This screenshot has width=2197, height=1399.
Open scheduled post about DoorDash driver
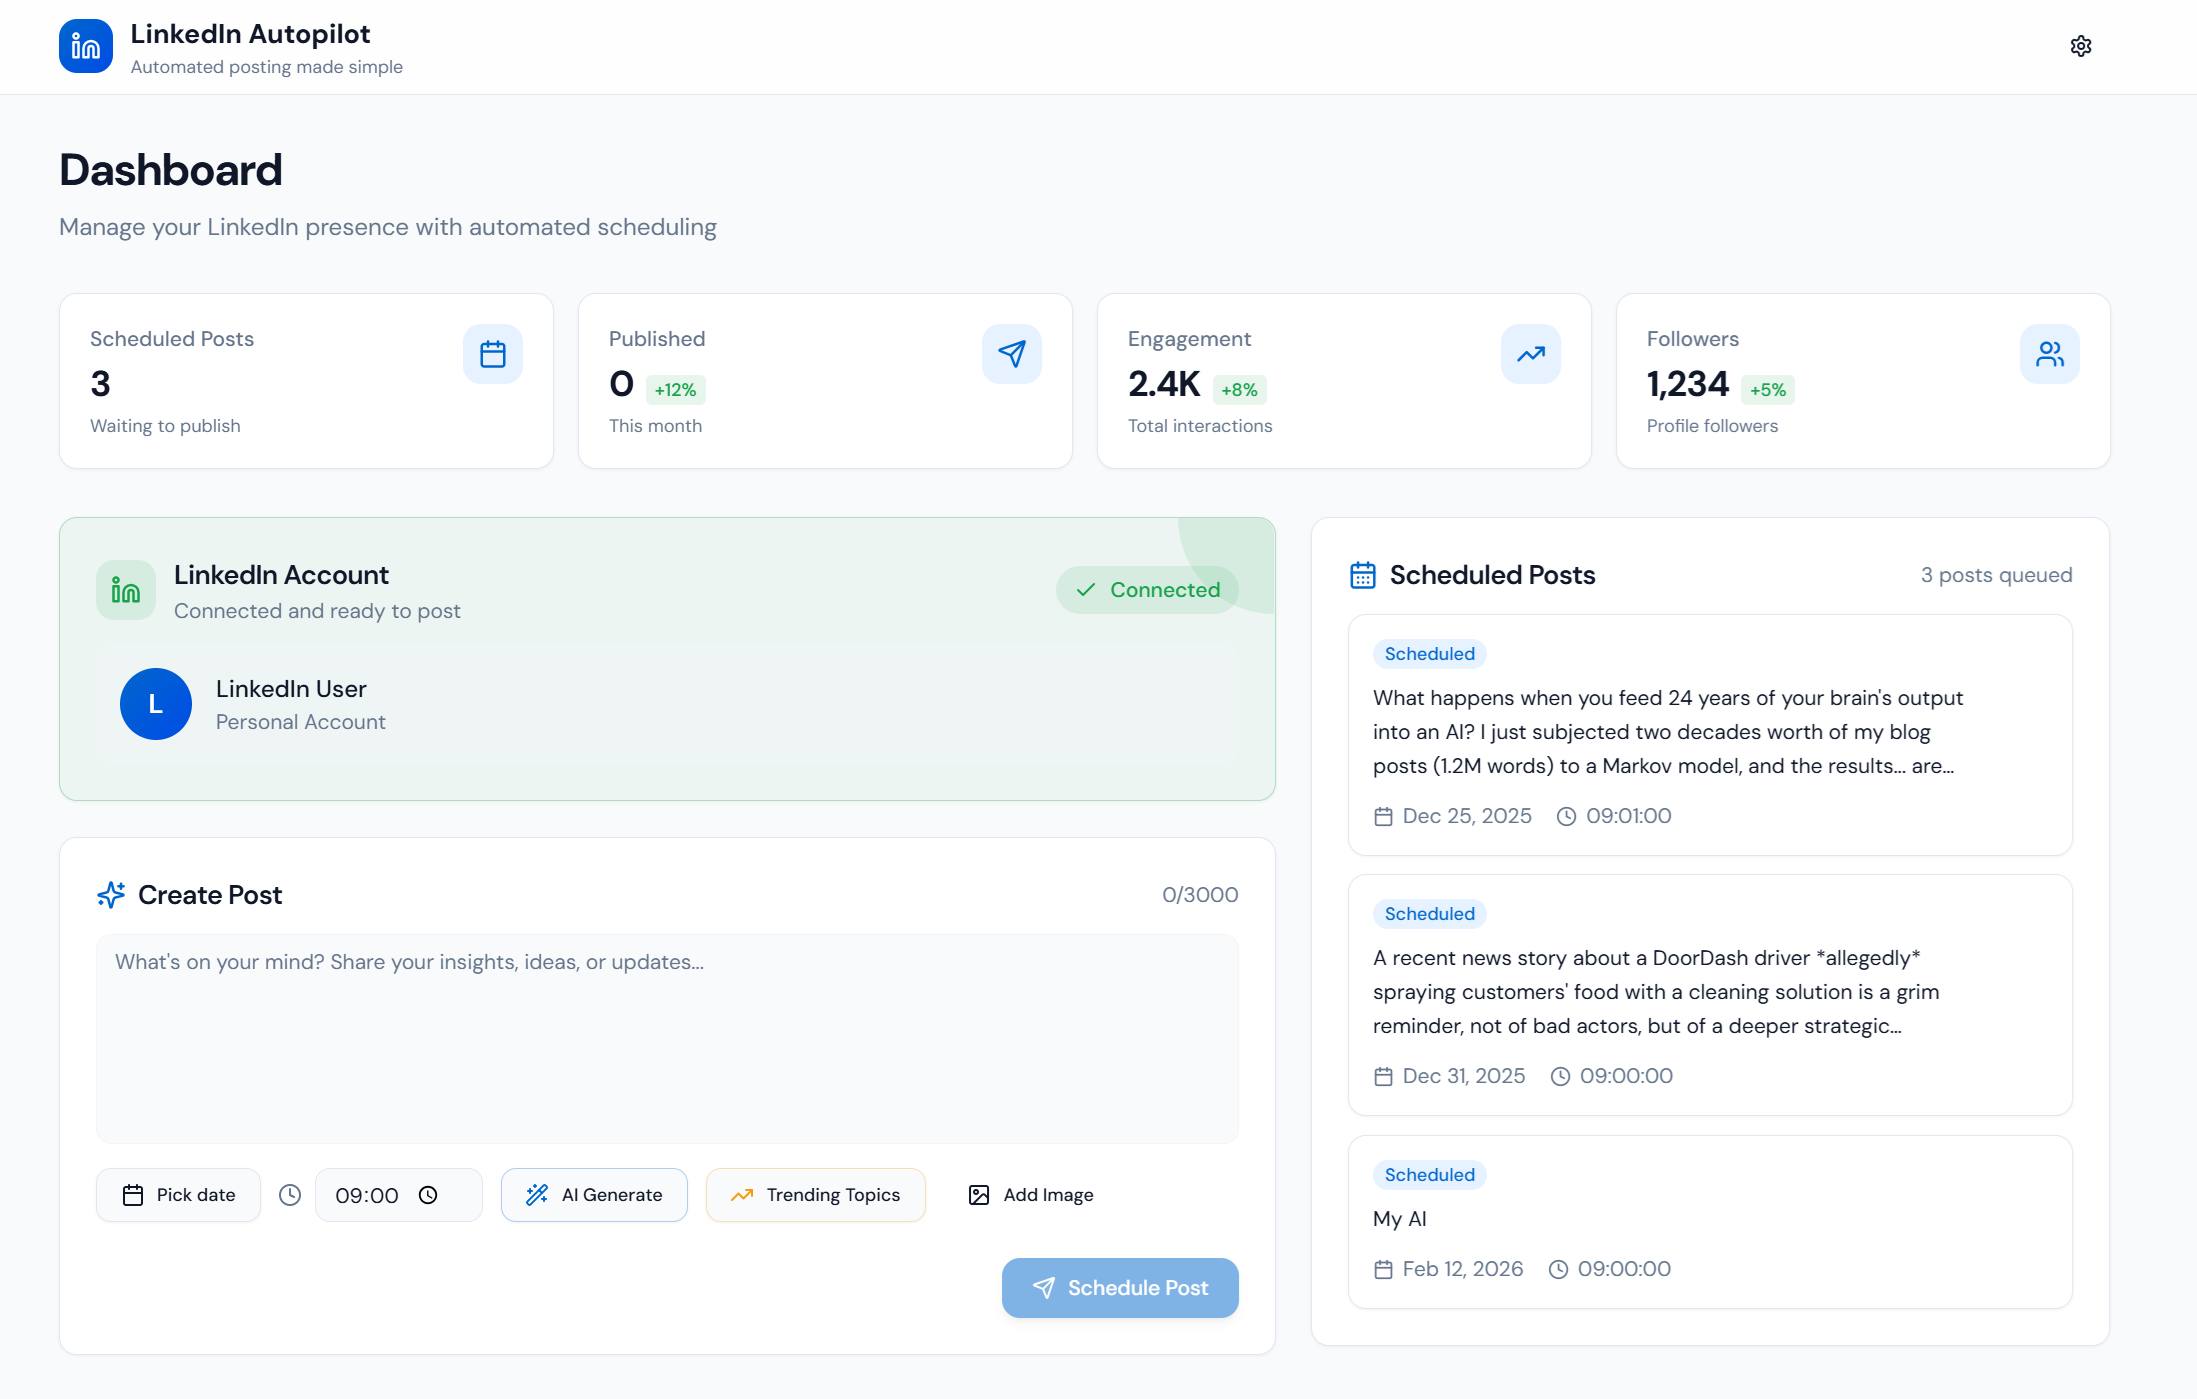point(1710,995)
